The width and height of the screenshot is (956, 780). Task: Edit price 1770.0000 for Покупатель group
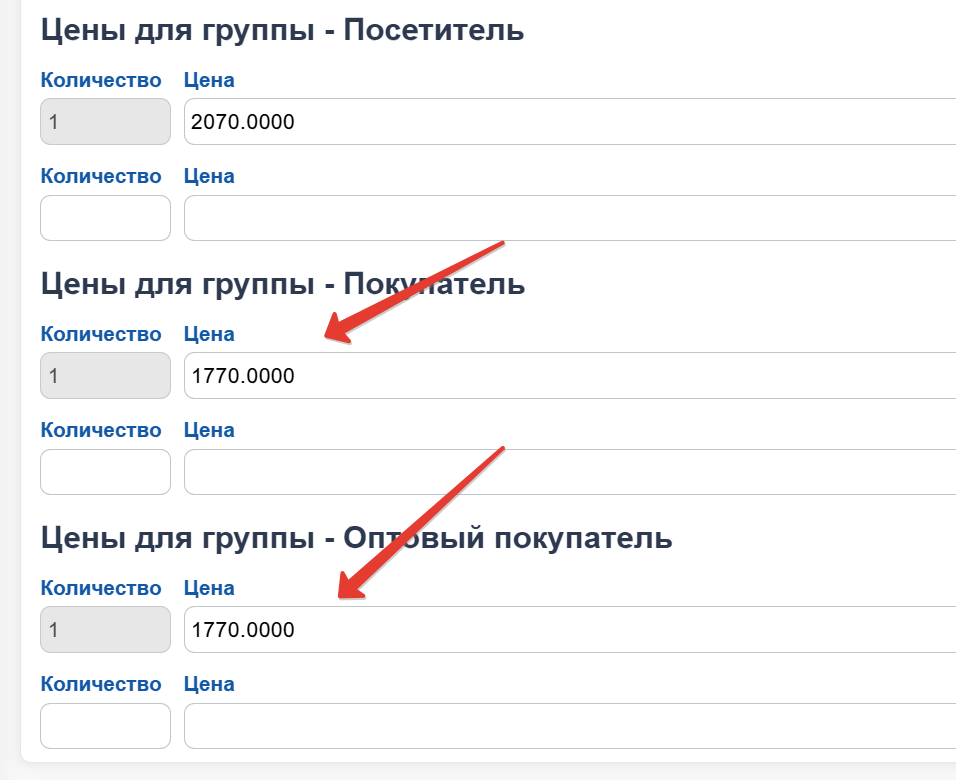[570, 375]
